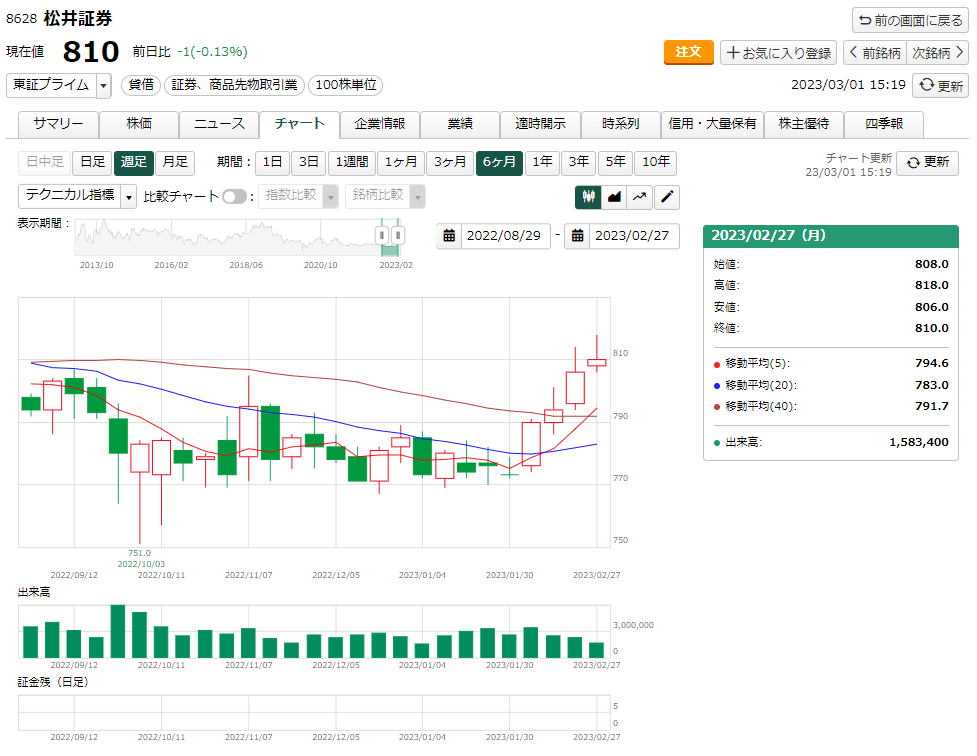Select the candlestick chart type icon
The image size is (977, 756).
pos(588,197)
